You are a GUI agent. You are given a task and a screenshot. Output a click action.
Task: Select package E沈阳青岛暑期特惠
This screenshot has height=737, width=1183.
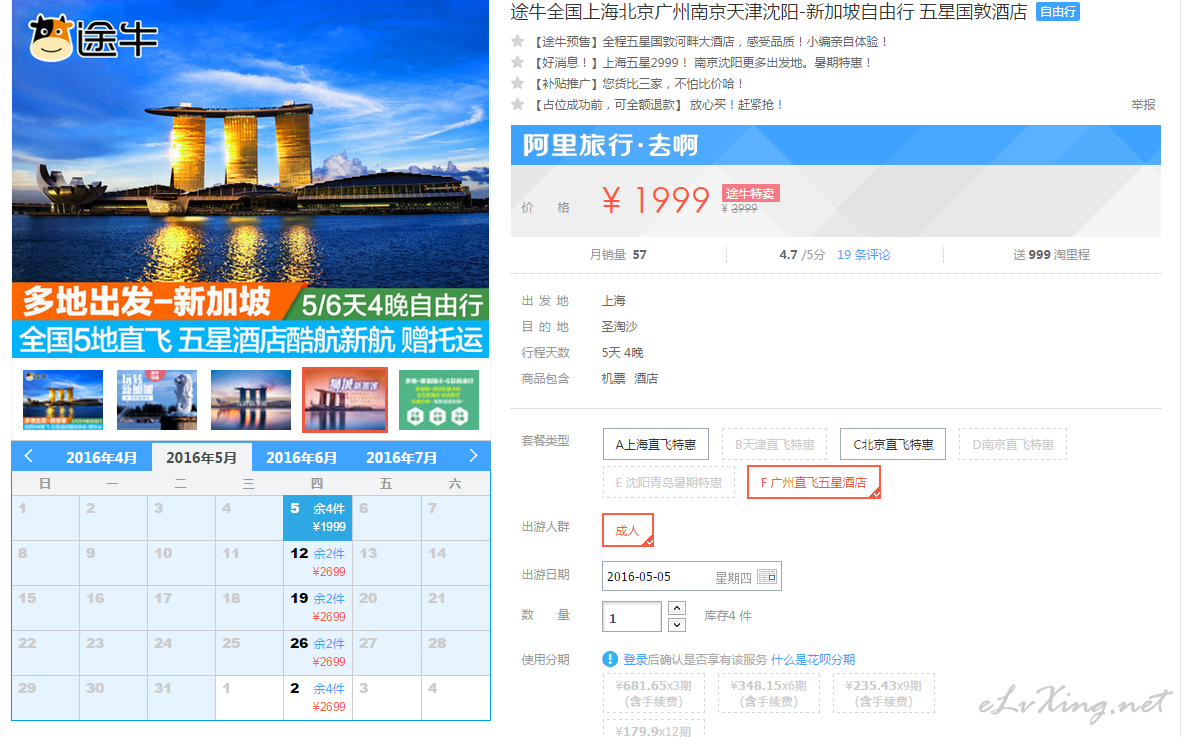click(668, 482)
